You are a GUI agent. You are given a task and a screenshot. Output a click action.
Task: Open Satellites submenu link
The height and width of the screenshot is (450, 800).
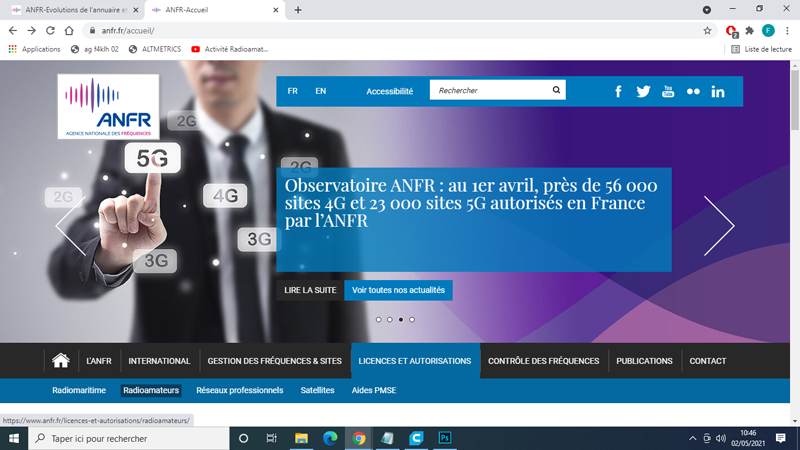tap(317, 390)
